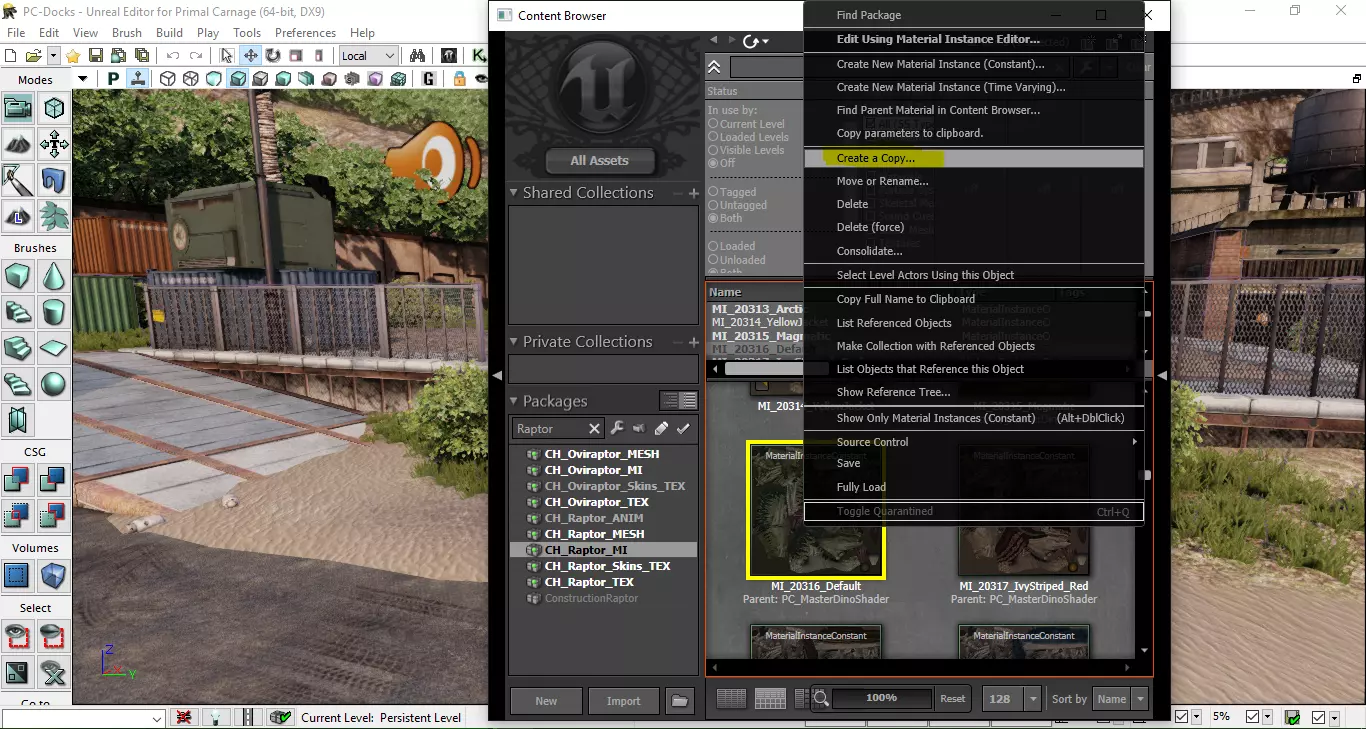Open the Local coordinate system dropdown
The height and width of the screenshot is (729, 1366).
tap(368, 56)
